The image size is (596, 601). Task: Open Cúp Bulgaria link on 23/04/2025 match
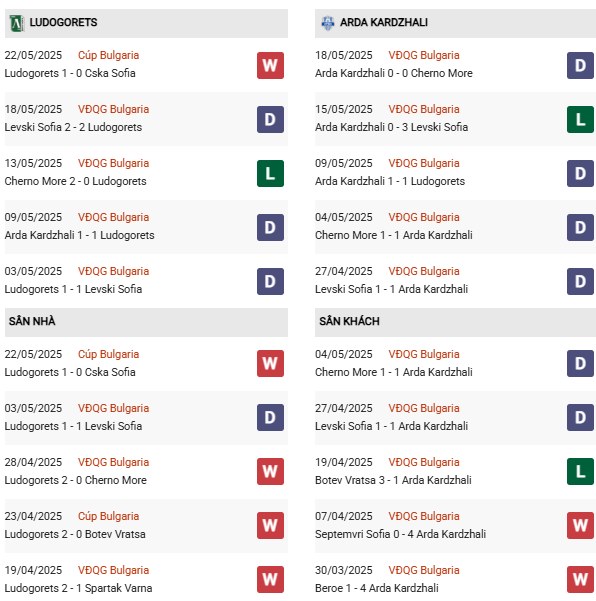pos(108,516)
